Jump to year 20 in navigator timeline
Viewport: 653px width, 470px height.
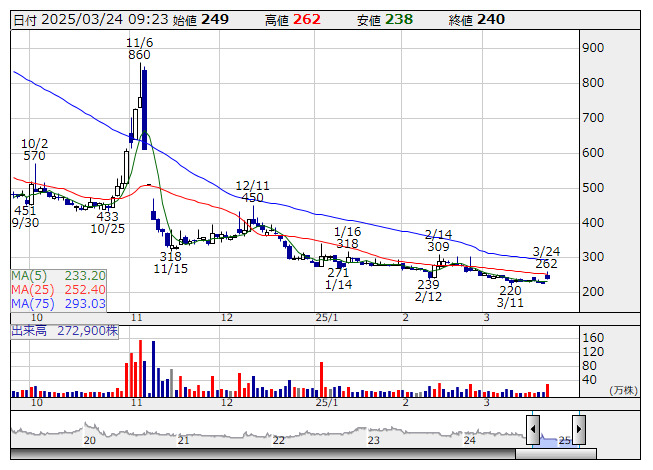coord(88,440)
